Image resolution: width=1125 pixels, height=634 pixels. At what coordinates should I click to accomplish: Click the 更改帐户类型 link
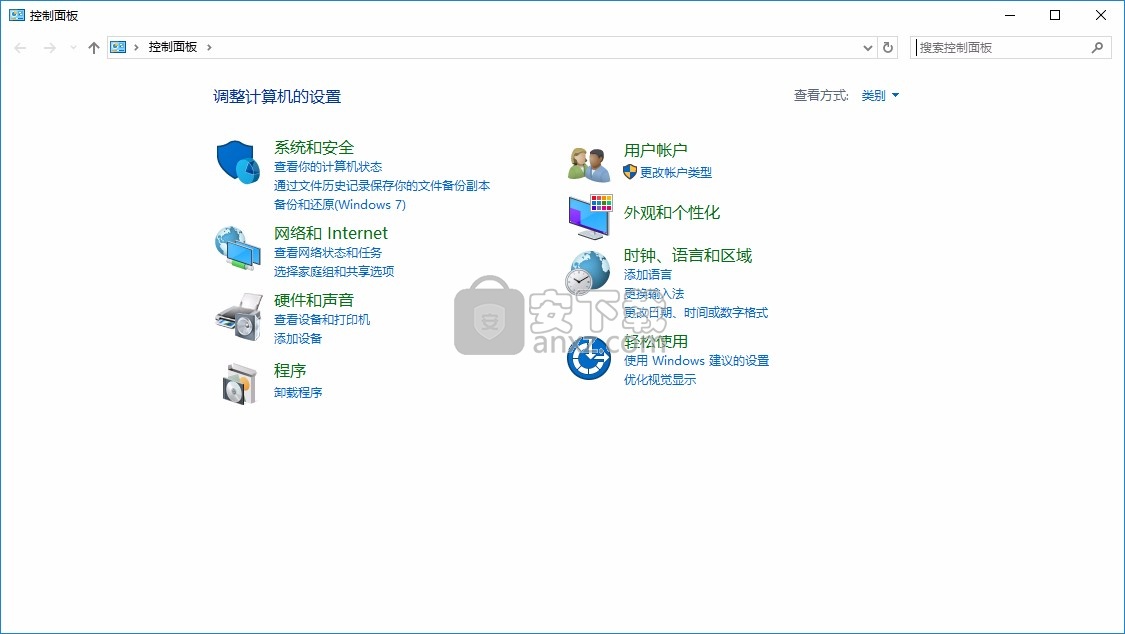[x=676, y=172]
